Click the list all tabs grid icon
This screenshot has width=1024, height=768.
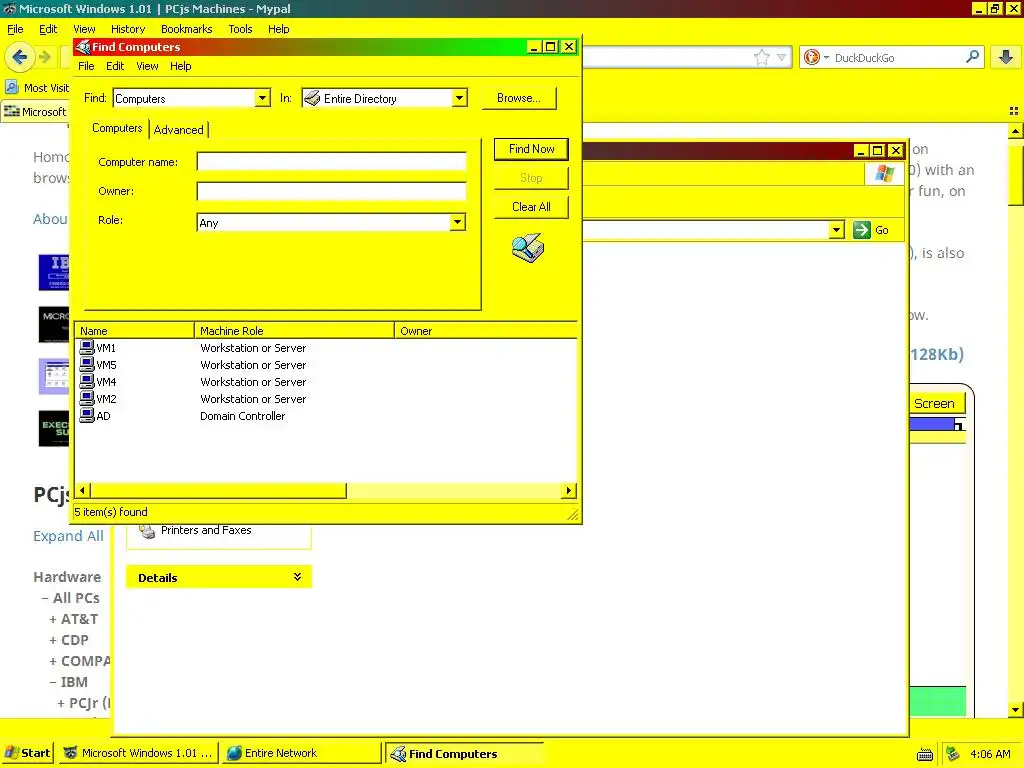[1014, 111]
